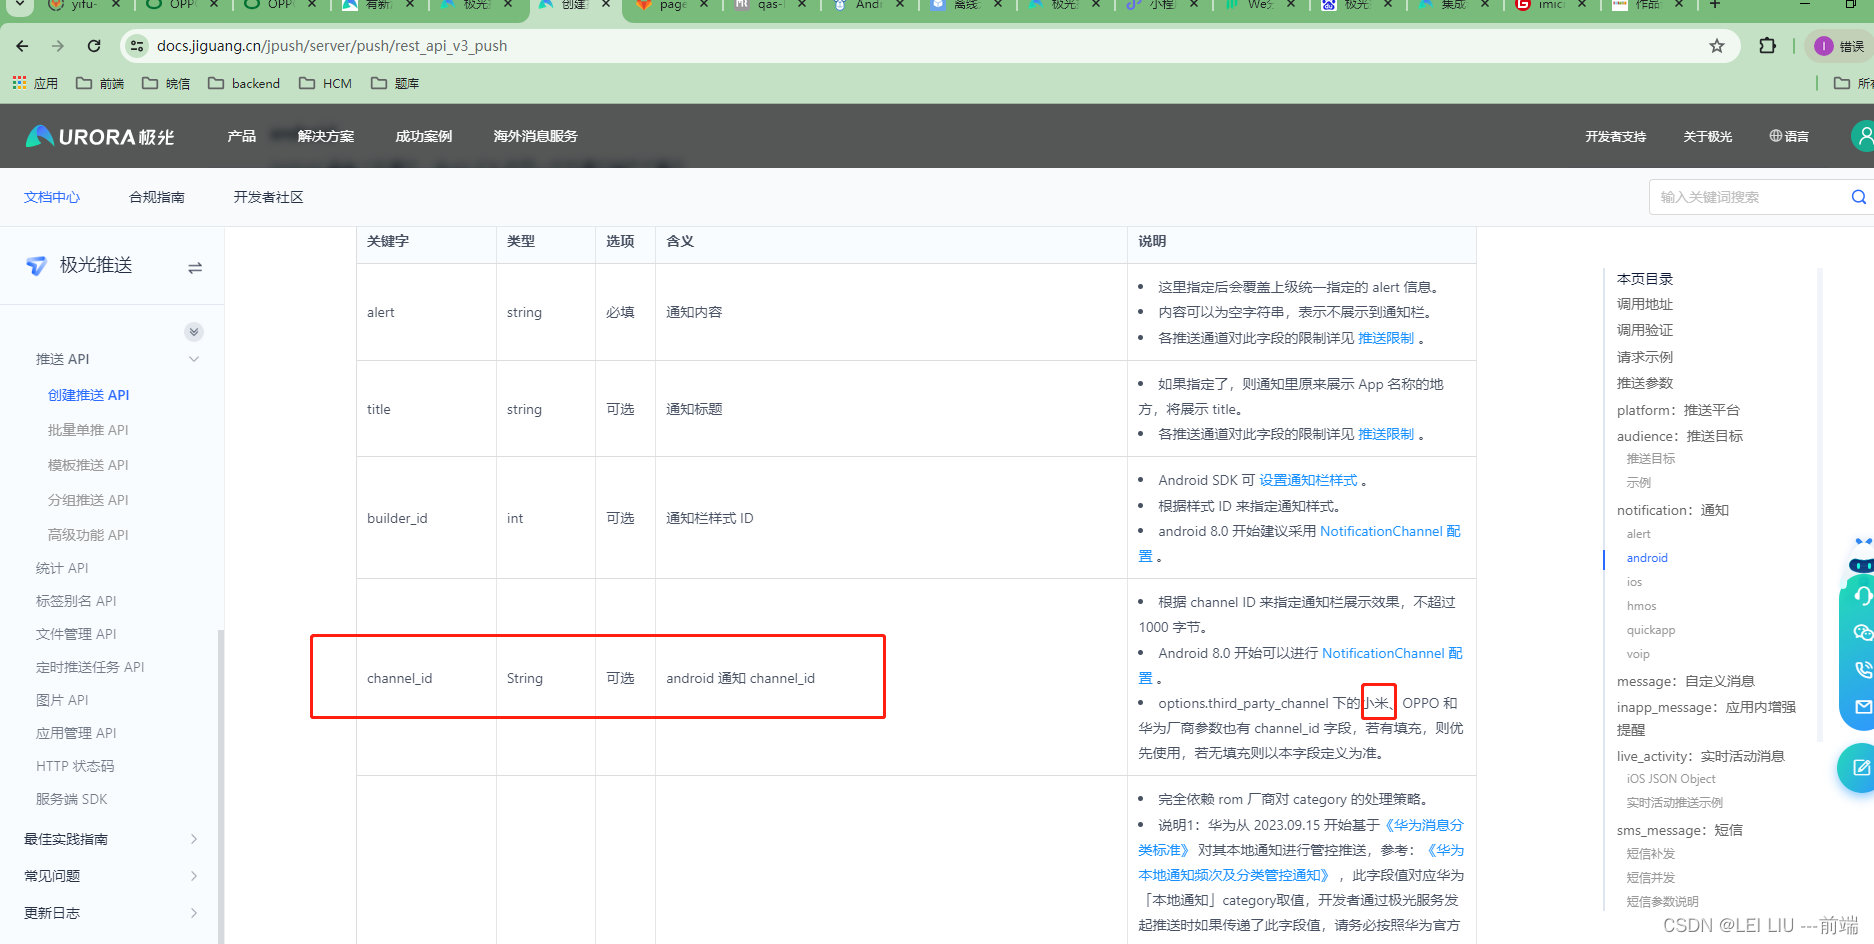The height and width of the screenshot is (944, 1874).
Task: Open the backend bookmark folder
Action: pos(244,83)
